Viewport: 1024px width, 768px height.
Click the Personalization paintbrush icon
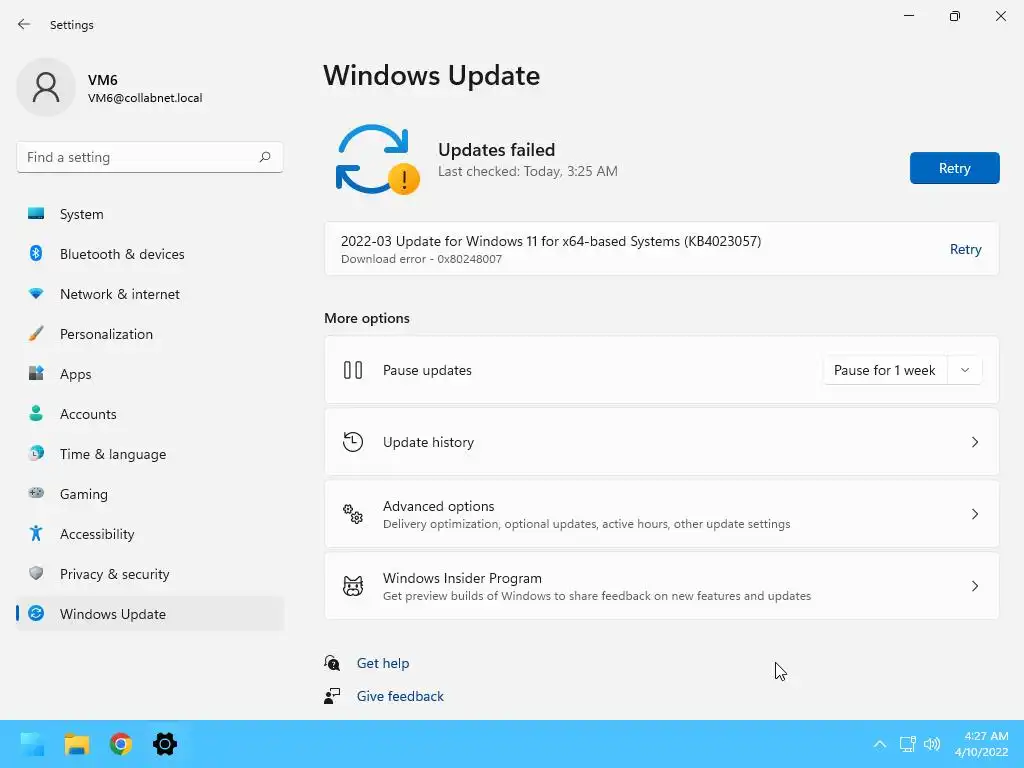(x=36, y=334)
